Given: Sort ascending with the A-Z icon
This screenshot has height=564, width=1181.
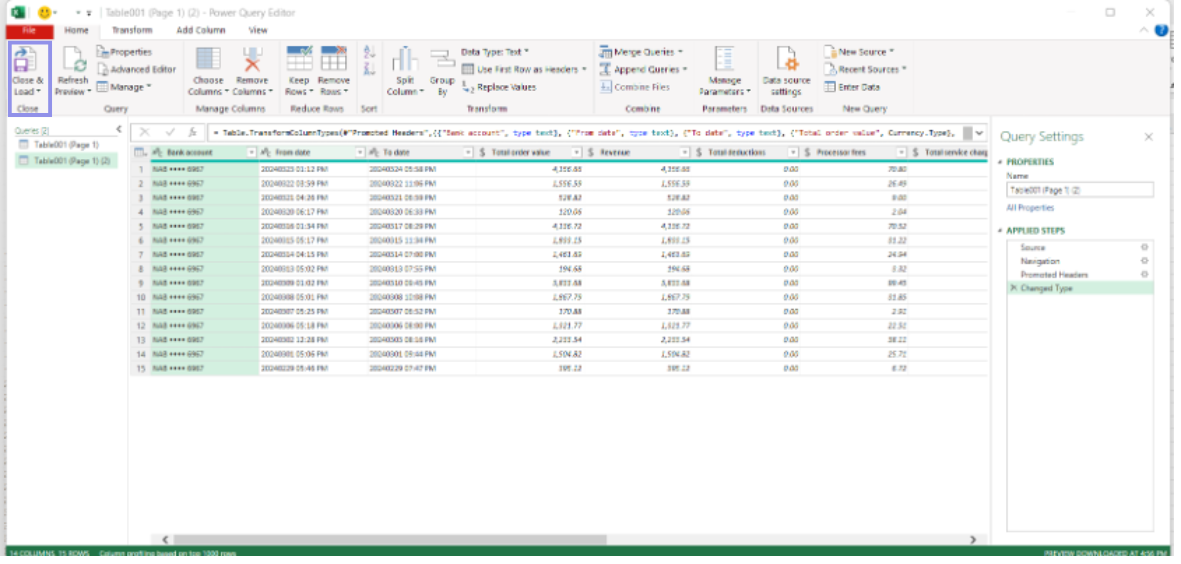Looking at the screenshot, I should click(369, 53).
